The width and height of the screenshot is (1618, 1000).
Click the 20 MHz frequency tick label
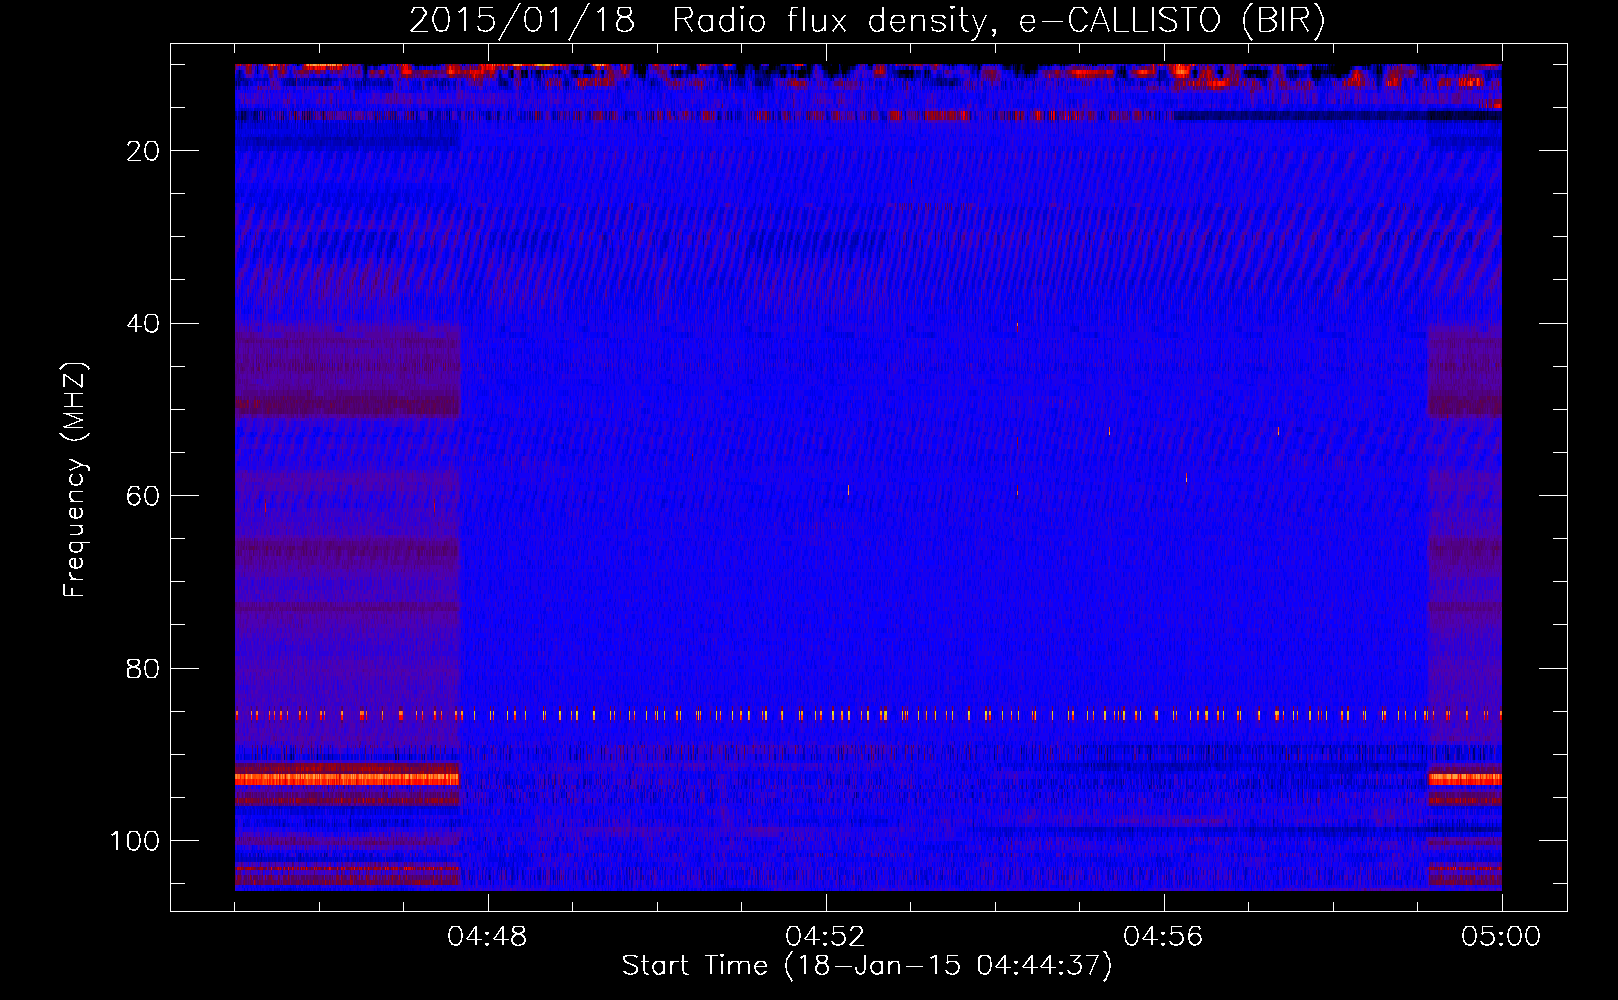click(144, 151)
